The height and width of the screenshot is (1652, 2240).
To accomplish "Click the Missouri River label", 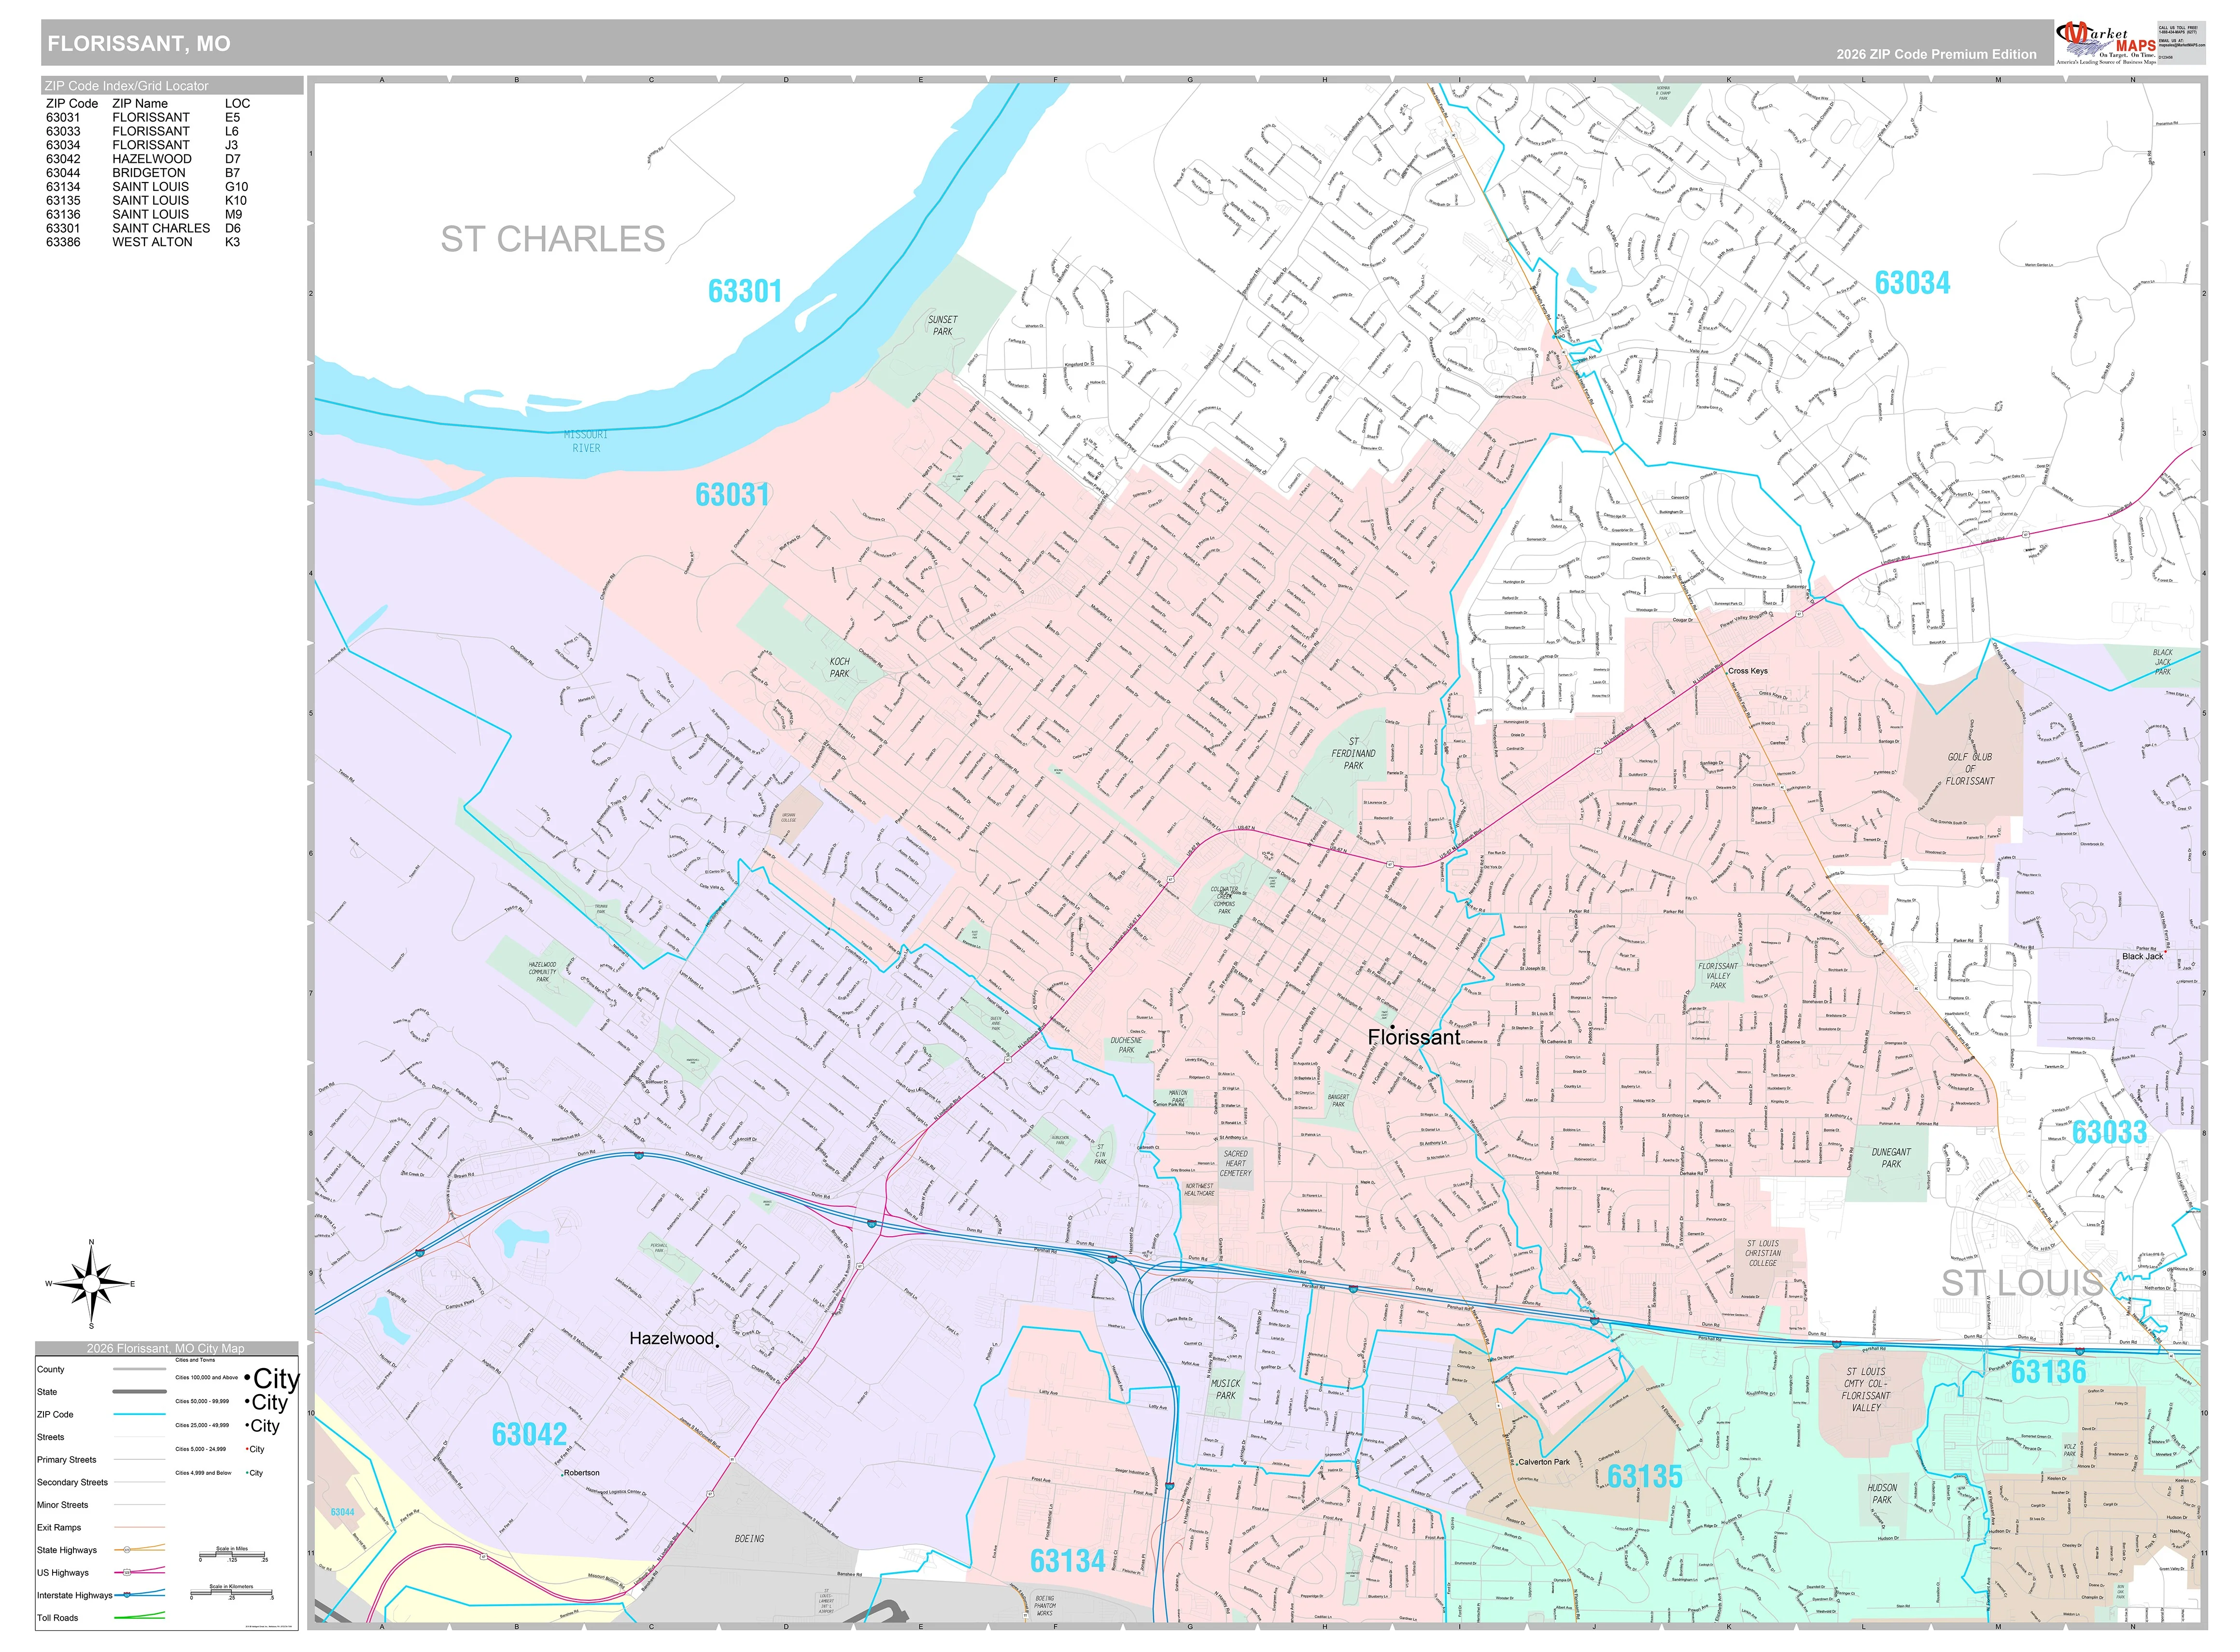I will tap(586, 441).
